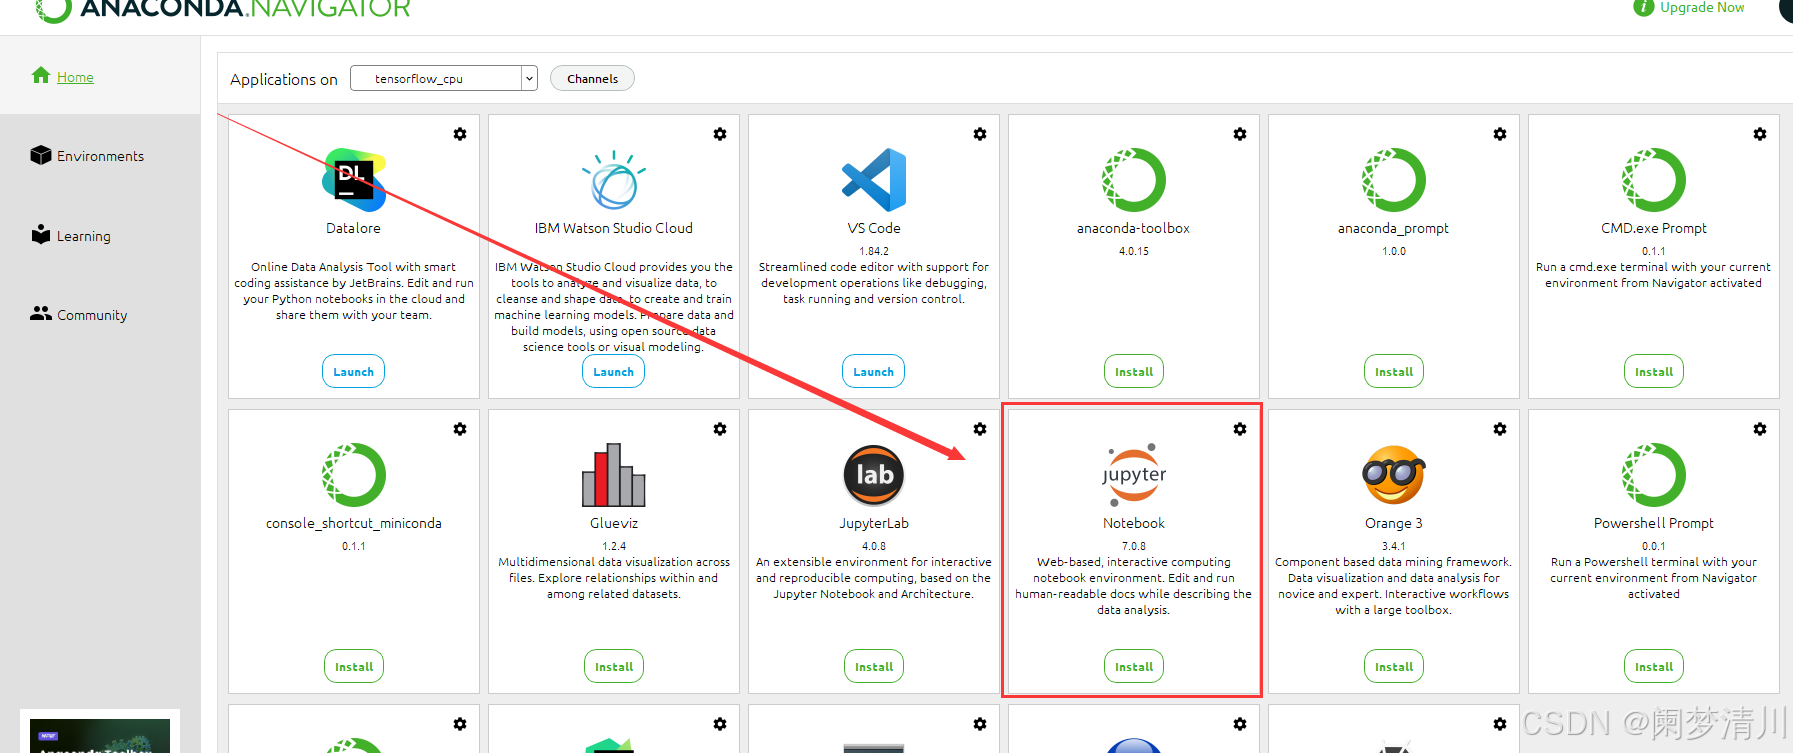Install console_shortcut_miniconda
The image size is (1793, 753).
click(354, 666)
